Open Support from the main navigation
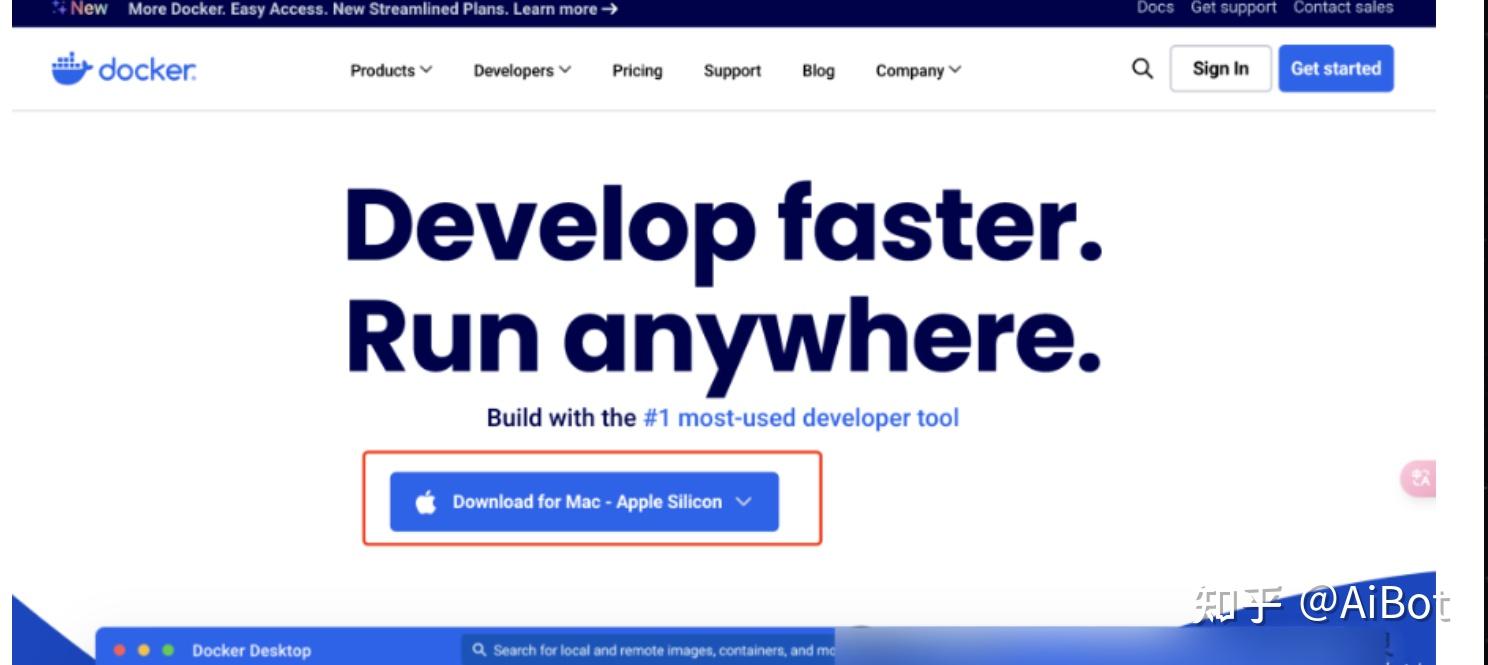 coord(732,70)
